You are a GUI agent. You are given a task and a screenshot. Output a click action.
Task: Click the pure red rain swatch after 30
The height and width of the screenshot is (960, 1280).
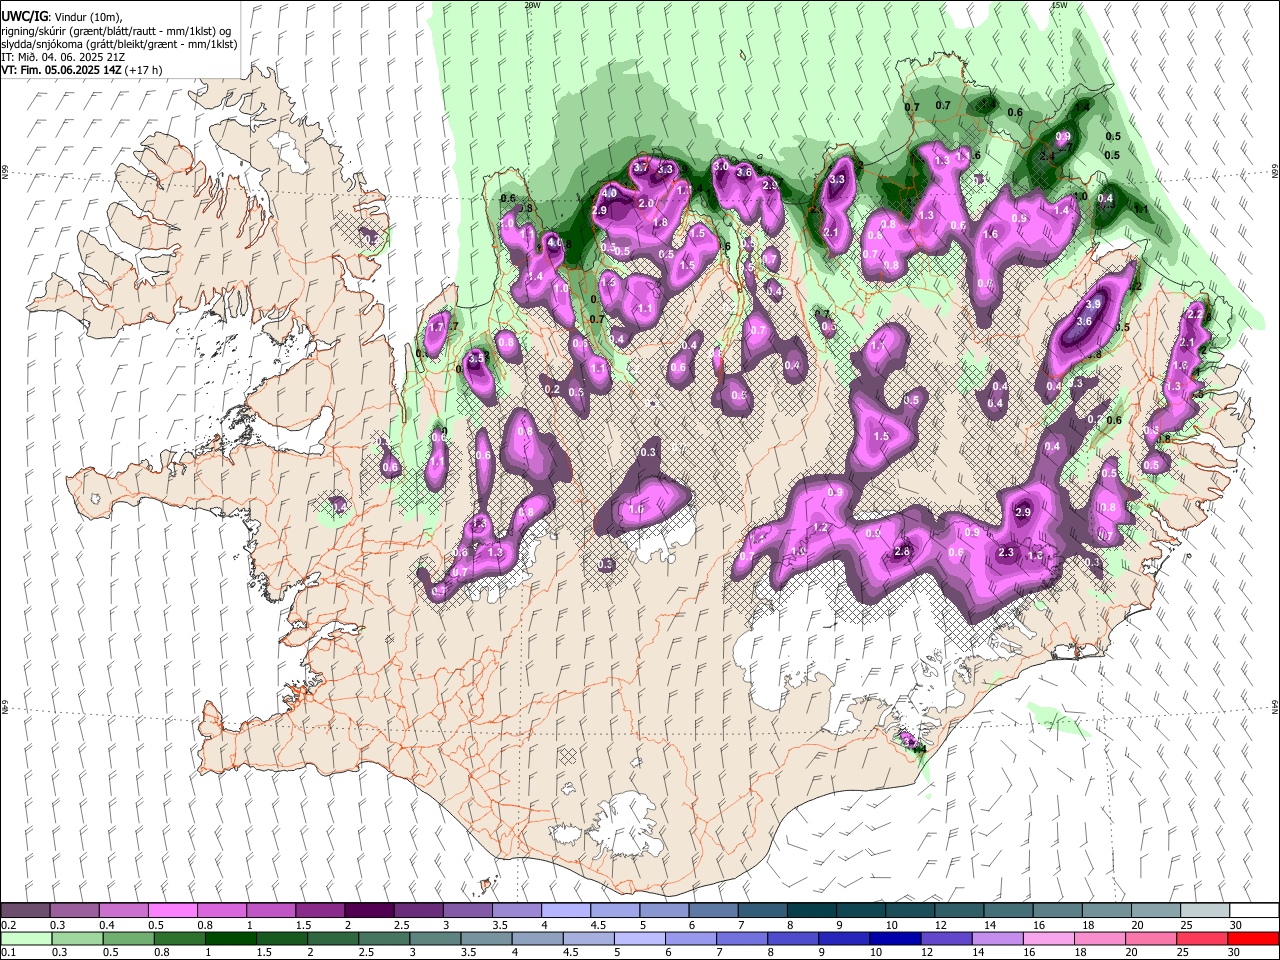click(1252, 938)
